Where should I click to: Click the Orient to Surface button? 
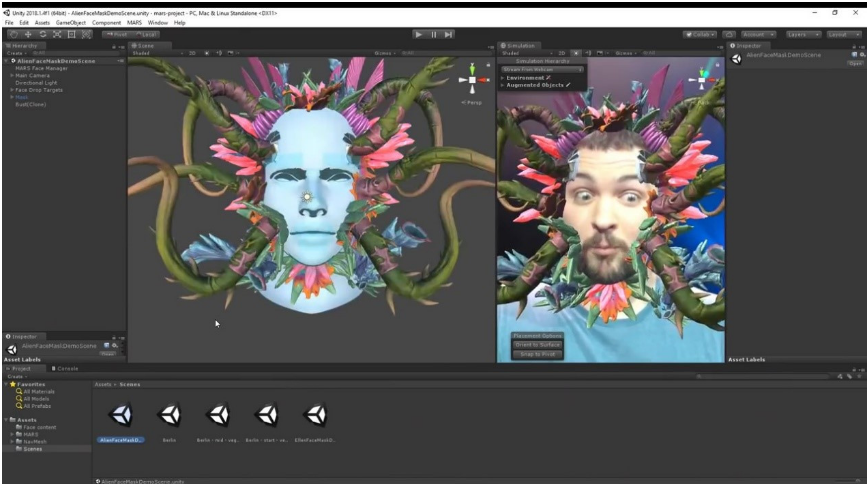tap(537, 344)
